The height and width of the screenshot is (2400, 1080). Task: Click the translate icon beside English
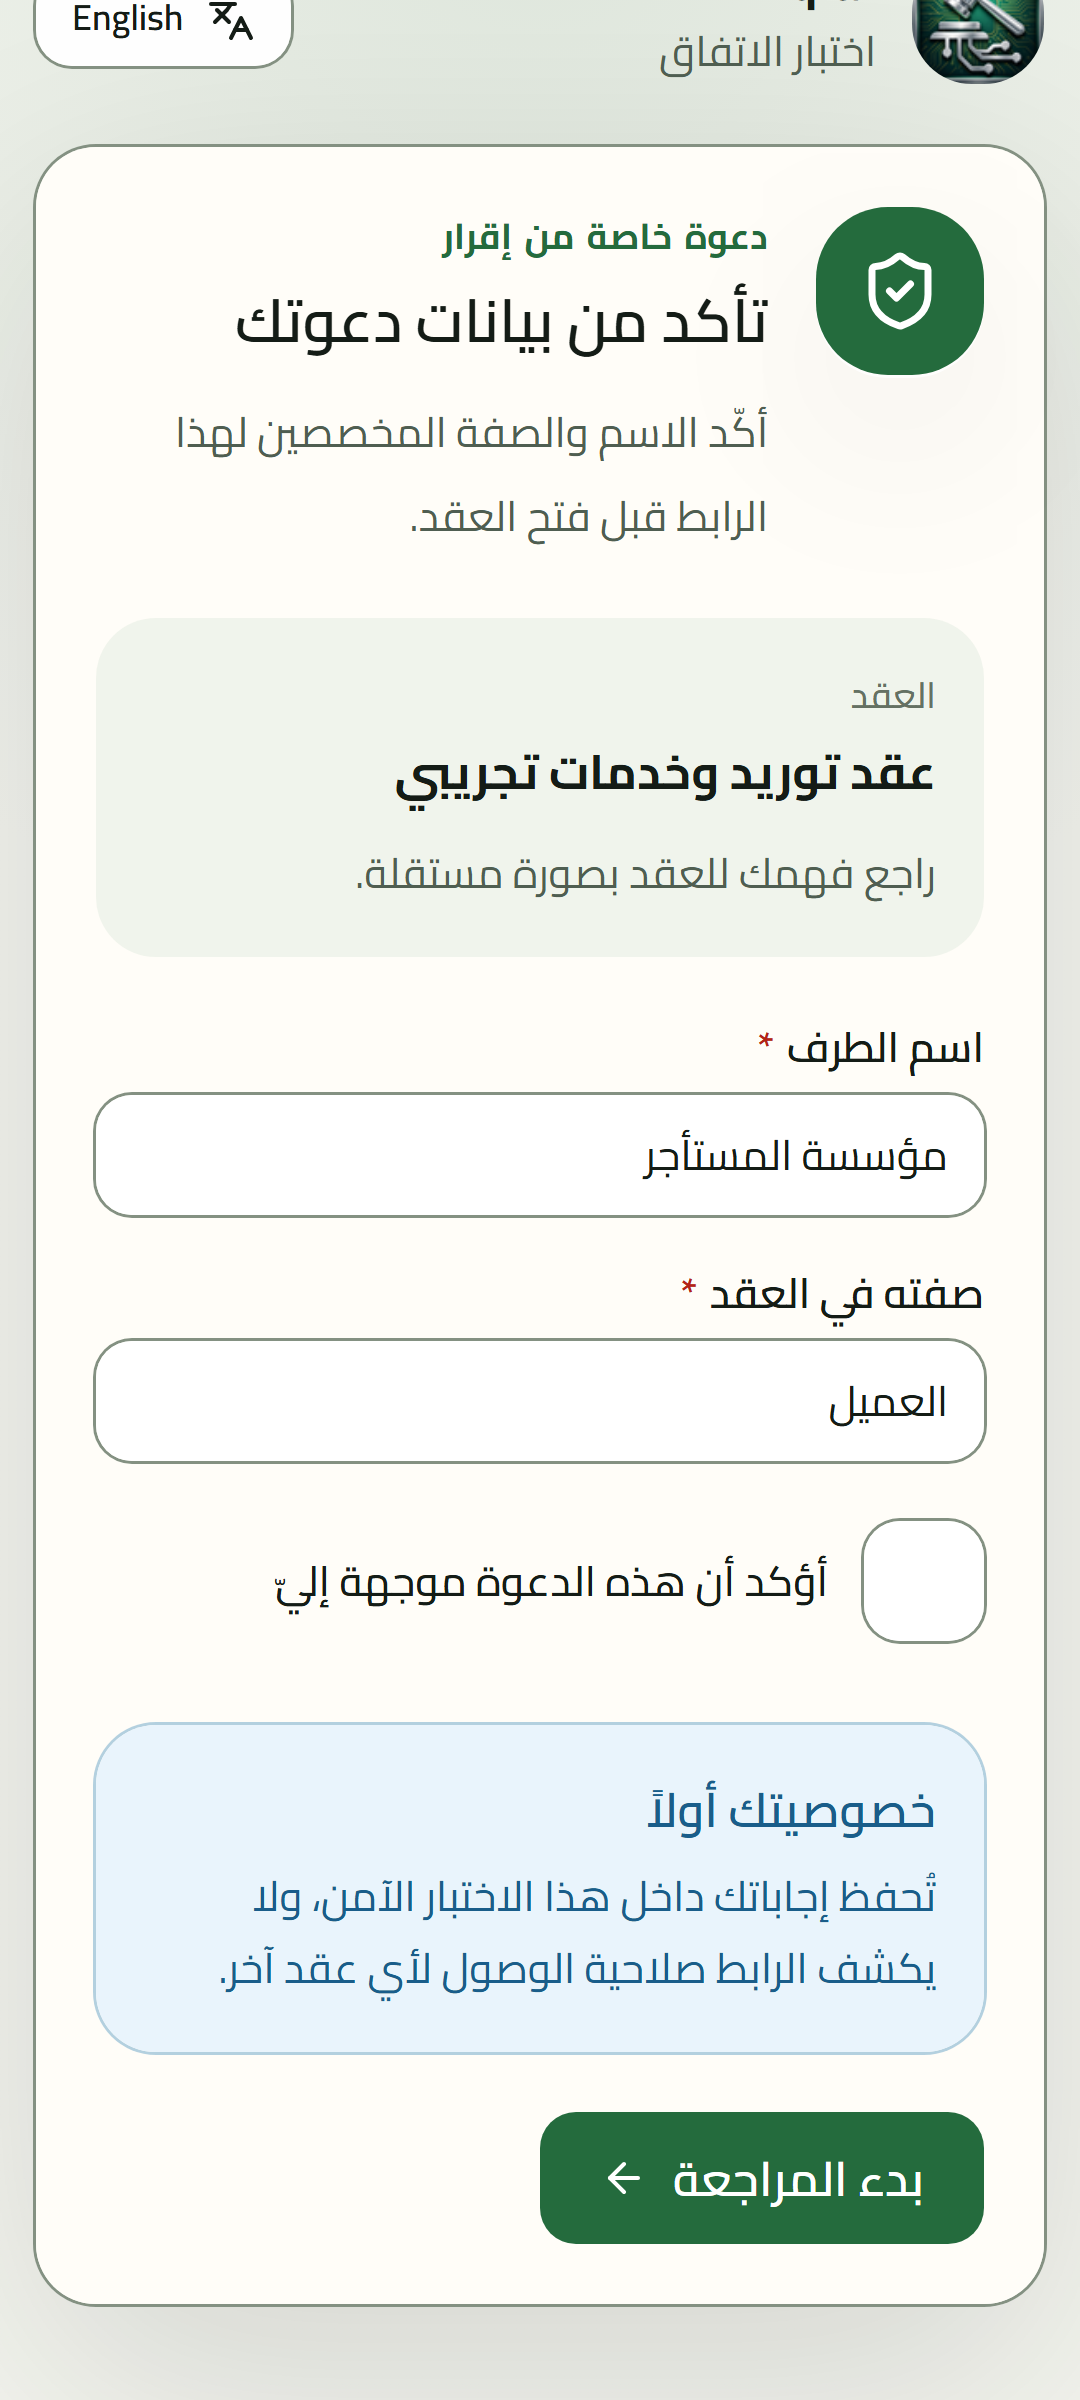[232, 20]
